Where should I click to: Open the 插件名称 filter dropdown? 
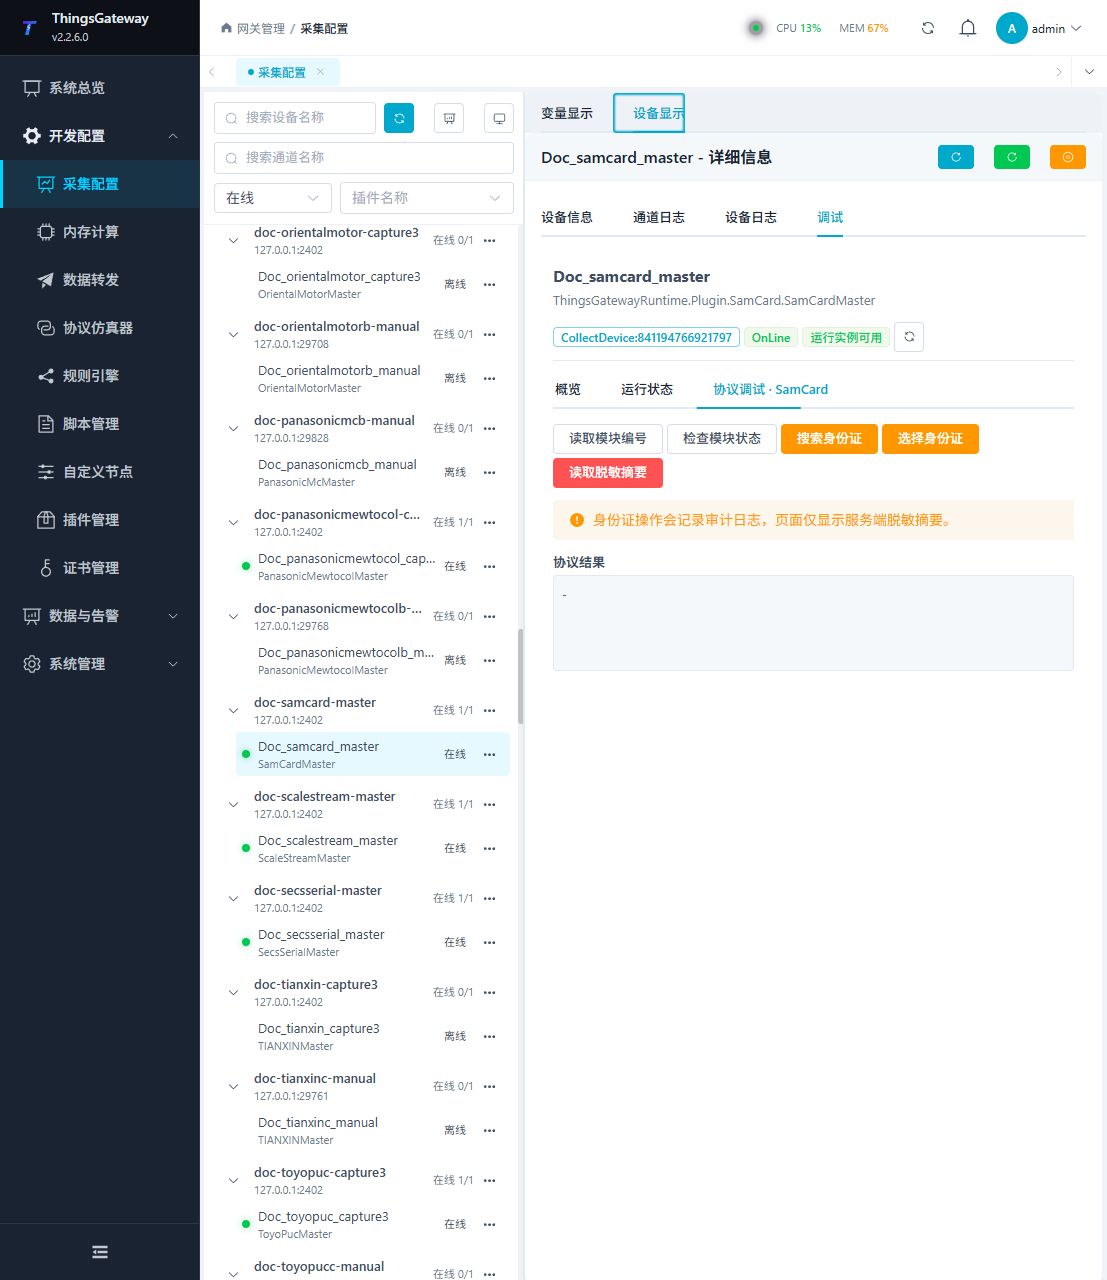point(427,198)
